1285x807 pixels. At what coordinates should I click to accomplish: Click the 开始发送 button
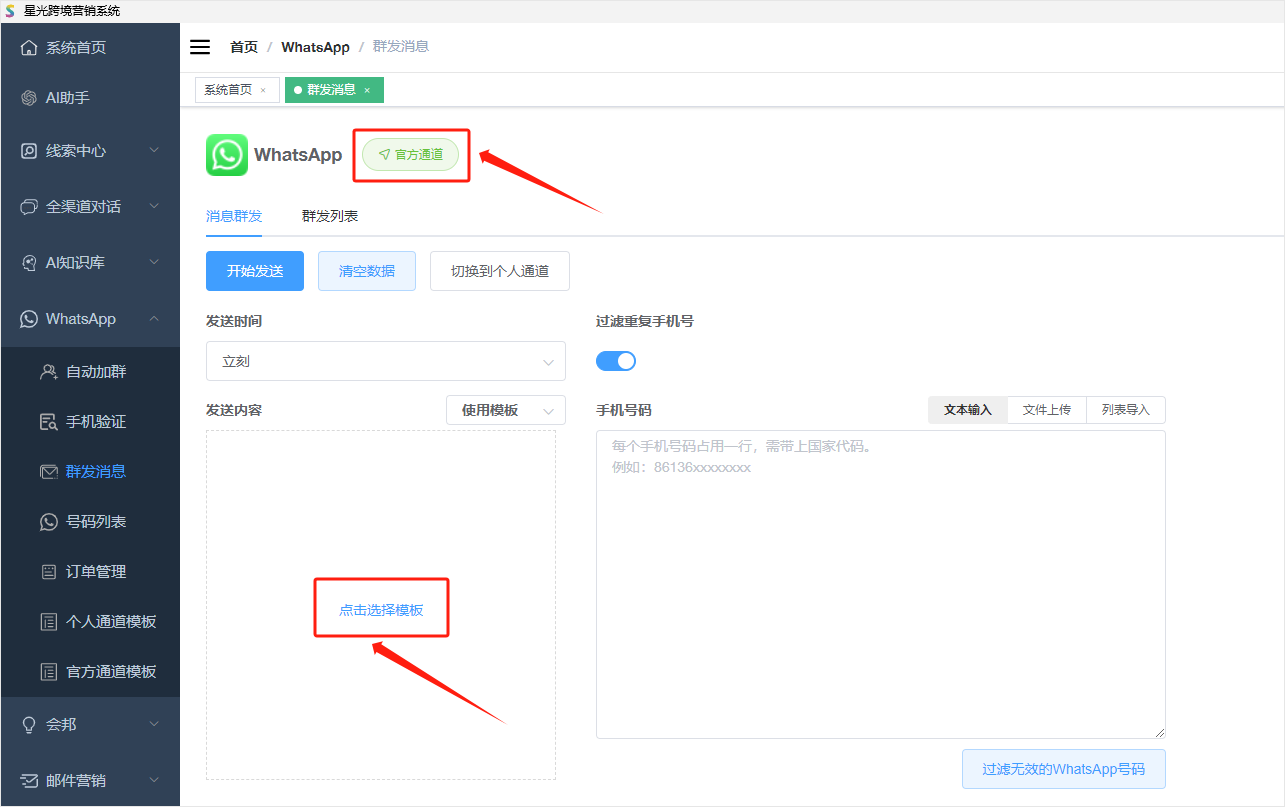click(x=255, y=271)
